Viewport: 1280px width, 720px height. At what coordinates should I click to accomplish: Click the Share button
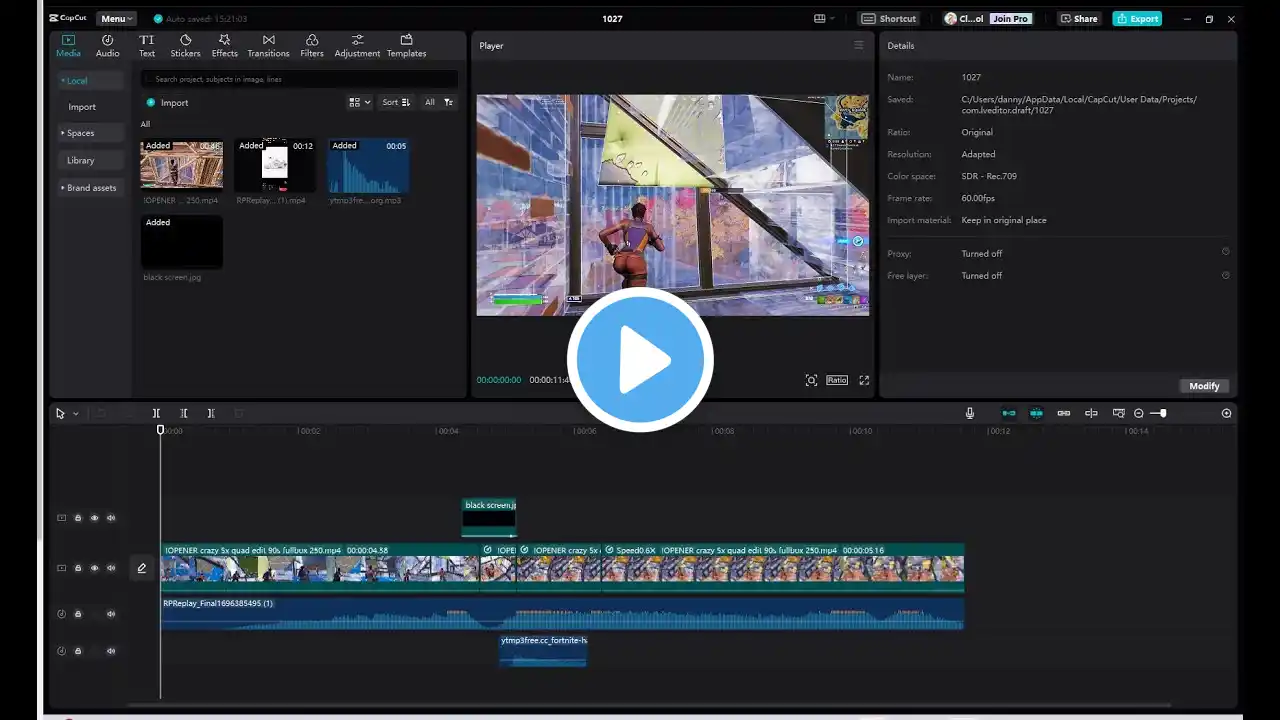(x=1079, y=18)
